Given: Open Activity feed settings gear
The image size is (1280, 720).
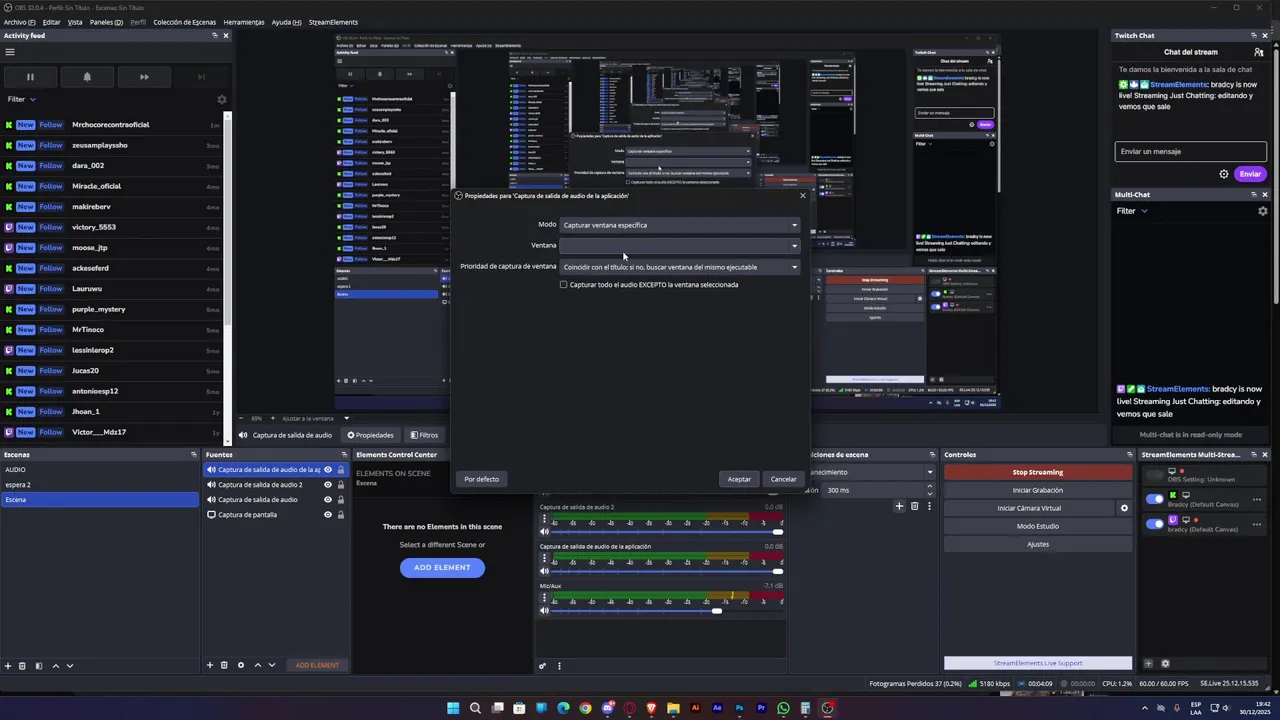Looking at the screenshot, I should [x=222, y=100].
